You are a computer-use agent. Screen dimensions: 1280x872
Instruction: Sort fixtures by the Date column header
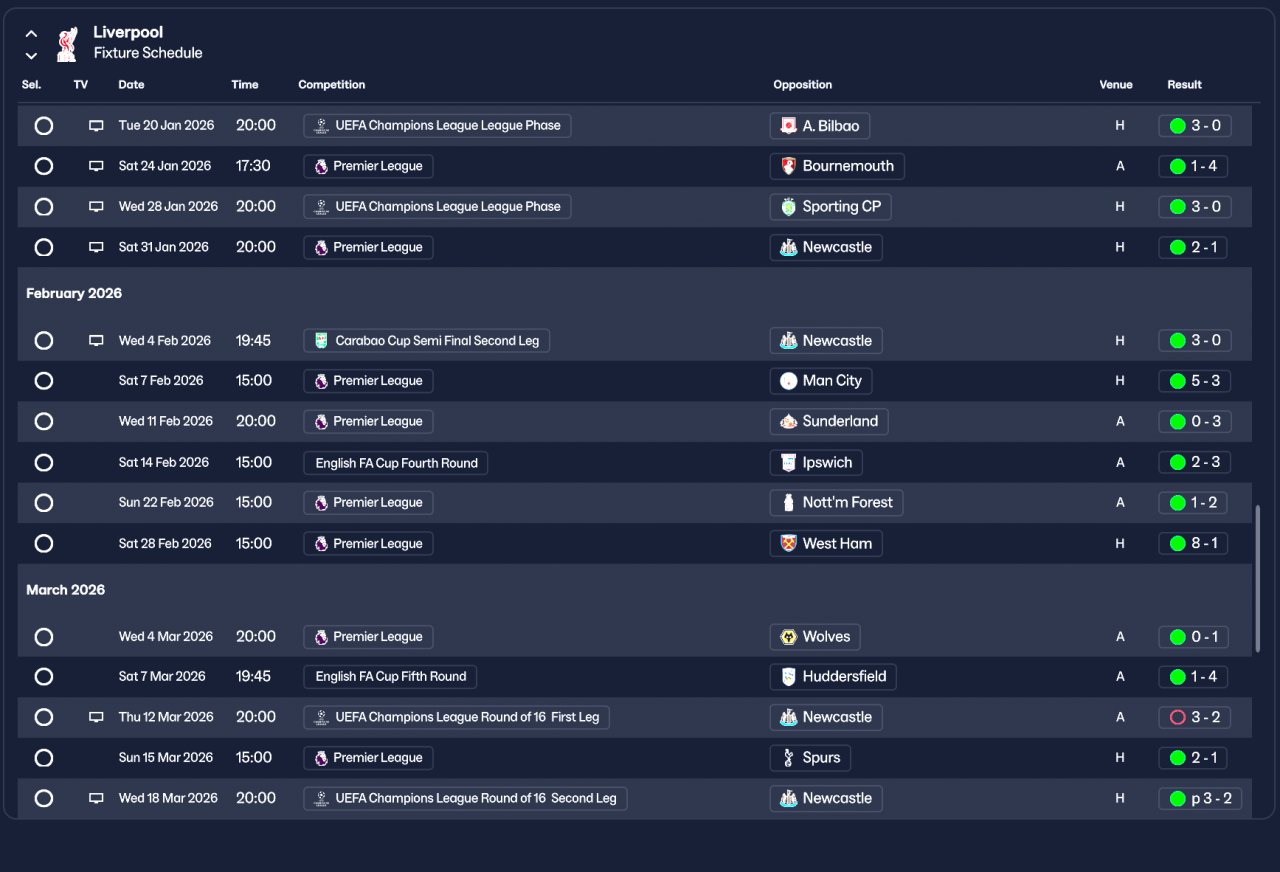(x=131, y=85)
